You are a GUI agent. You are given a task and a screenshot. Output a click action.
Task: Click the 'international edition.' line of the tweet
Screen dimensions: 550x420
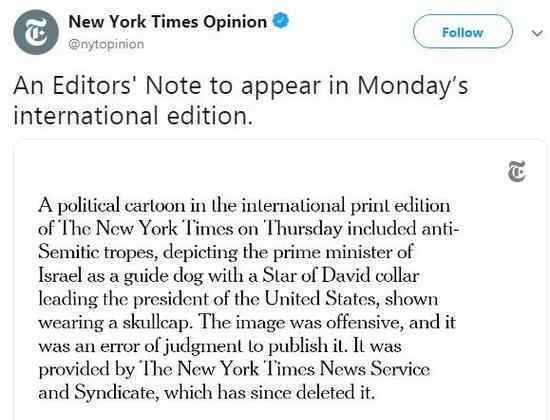(x=133, y=116)
